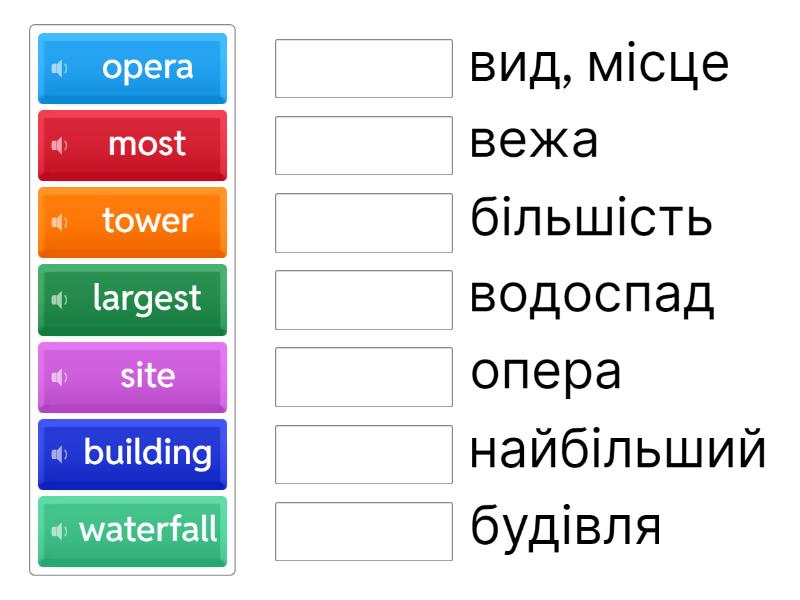The height and width of the screenshot is (600, 800).
Task: Click the drop slot next to будівля
Action: click(364, 530)
